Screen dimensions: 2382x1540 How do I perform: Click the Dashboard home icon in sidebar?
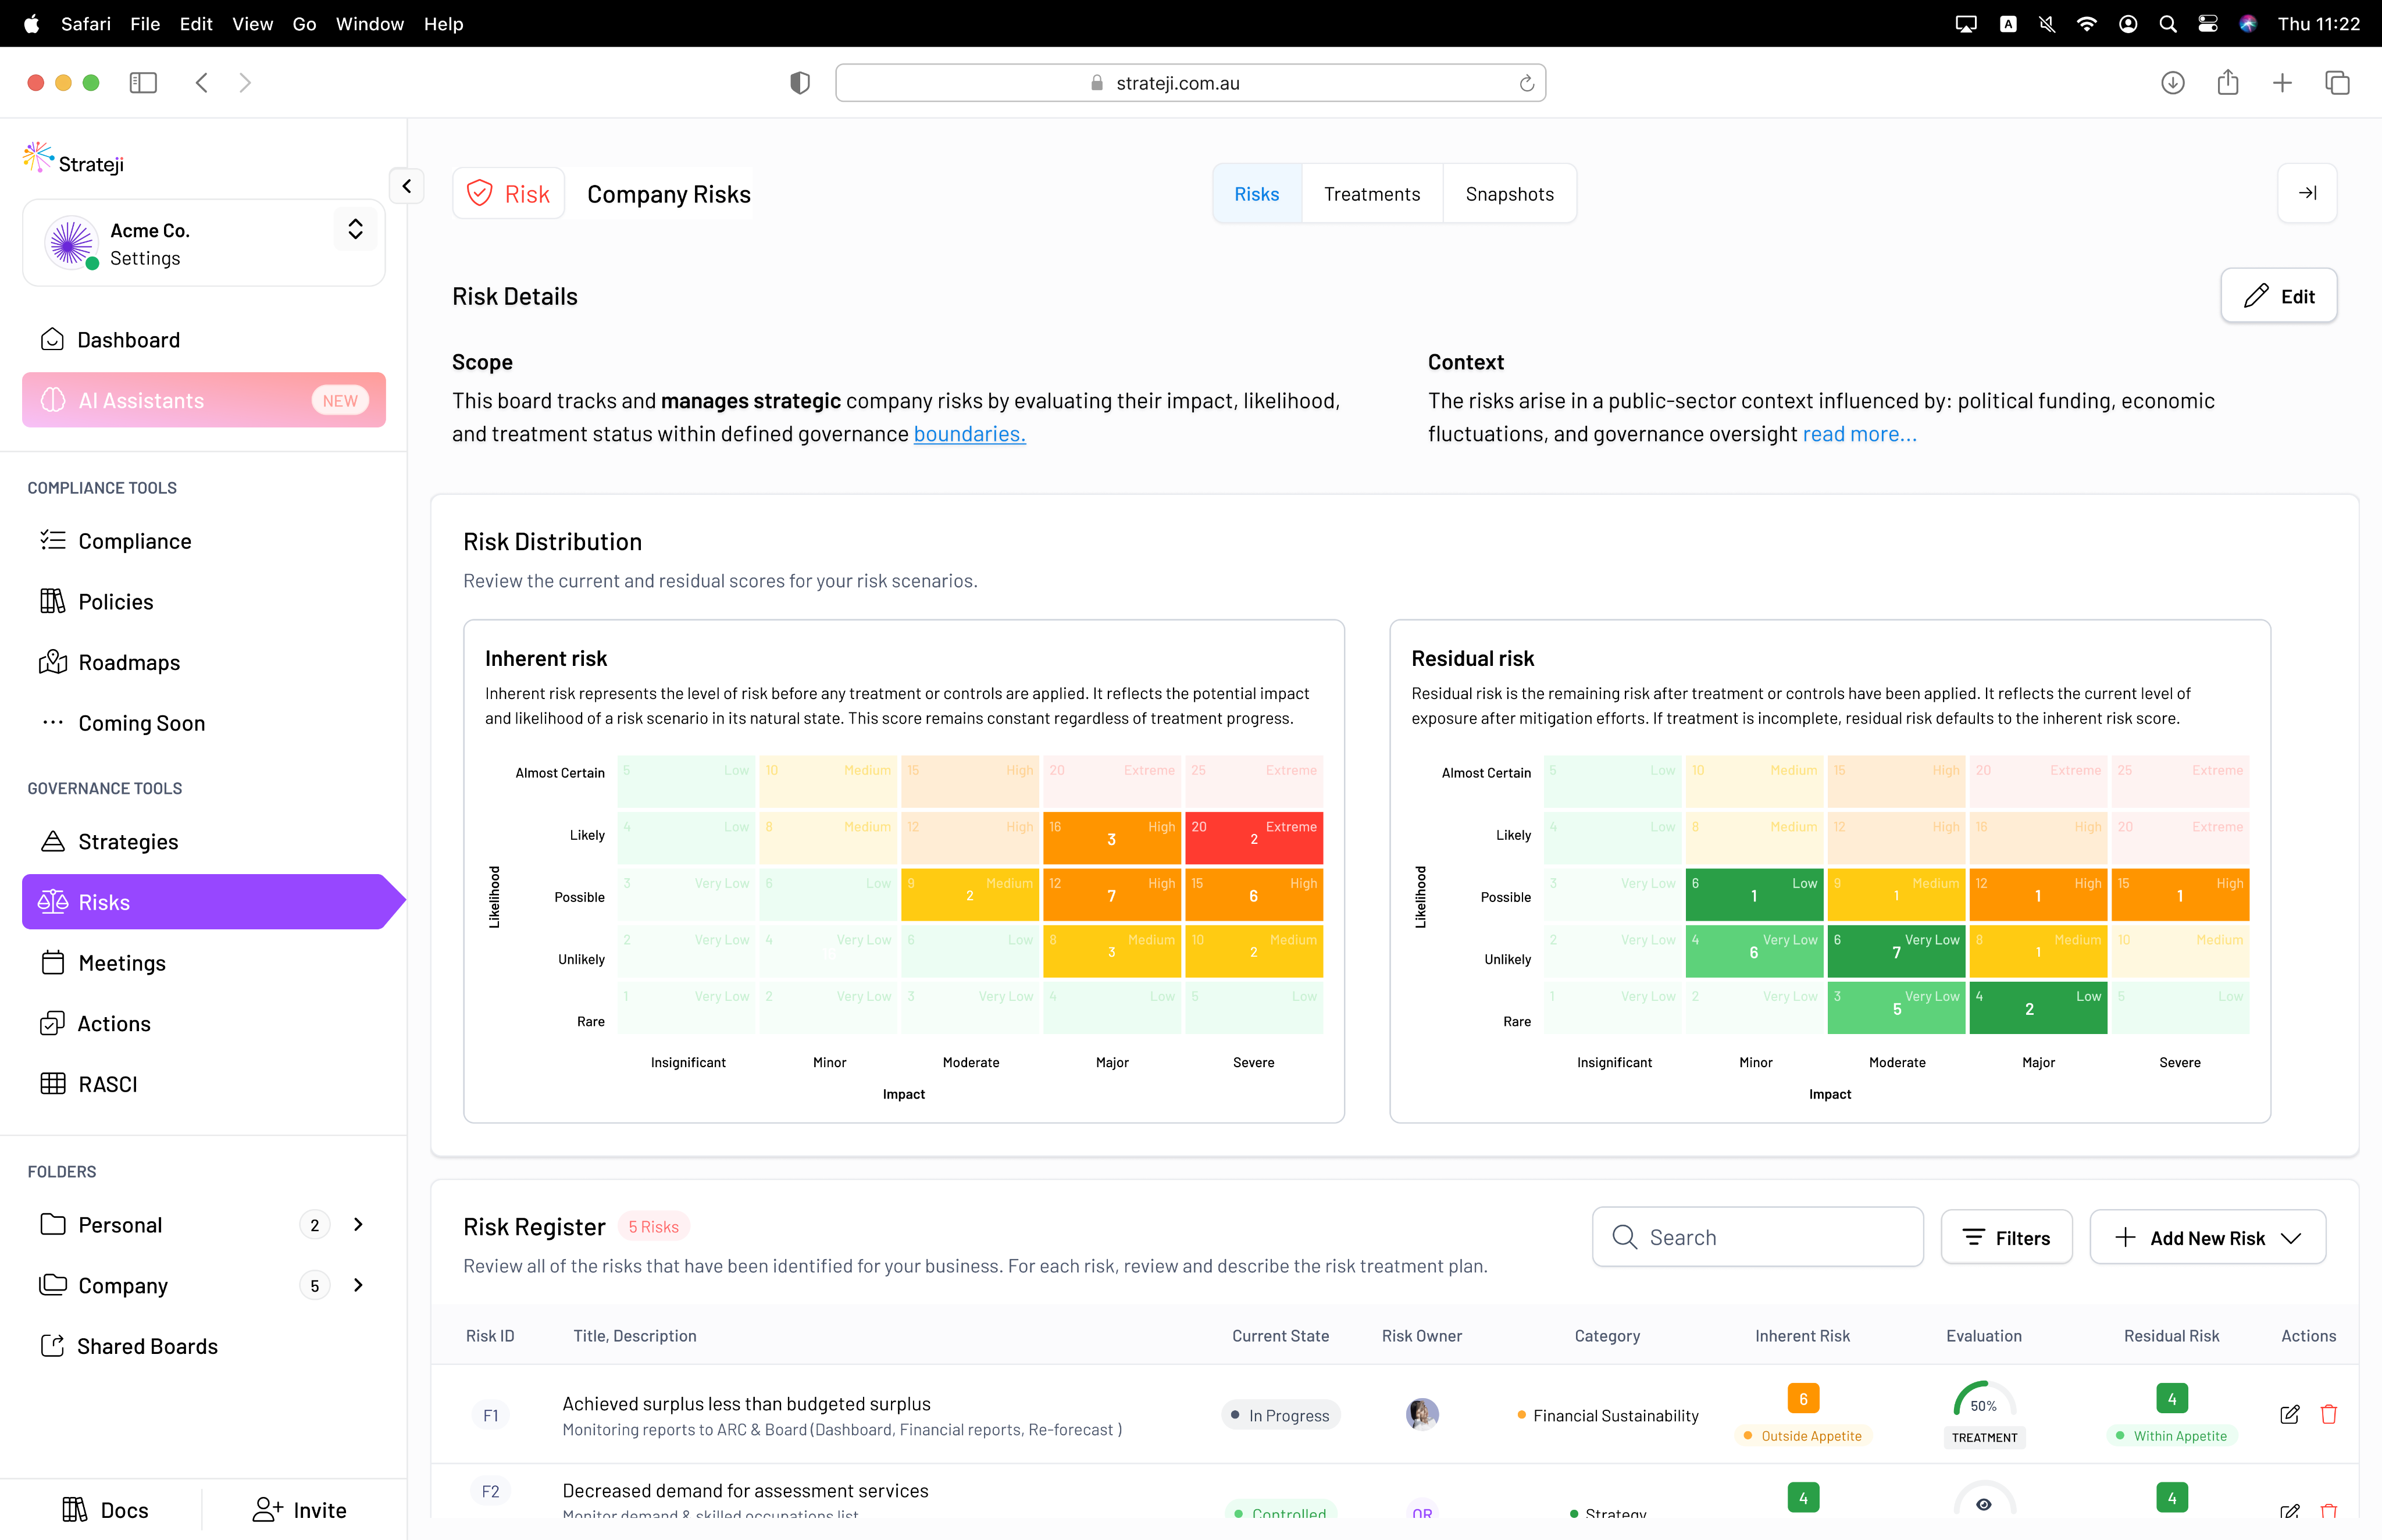coord(52,340)
